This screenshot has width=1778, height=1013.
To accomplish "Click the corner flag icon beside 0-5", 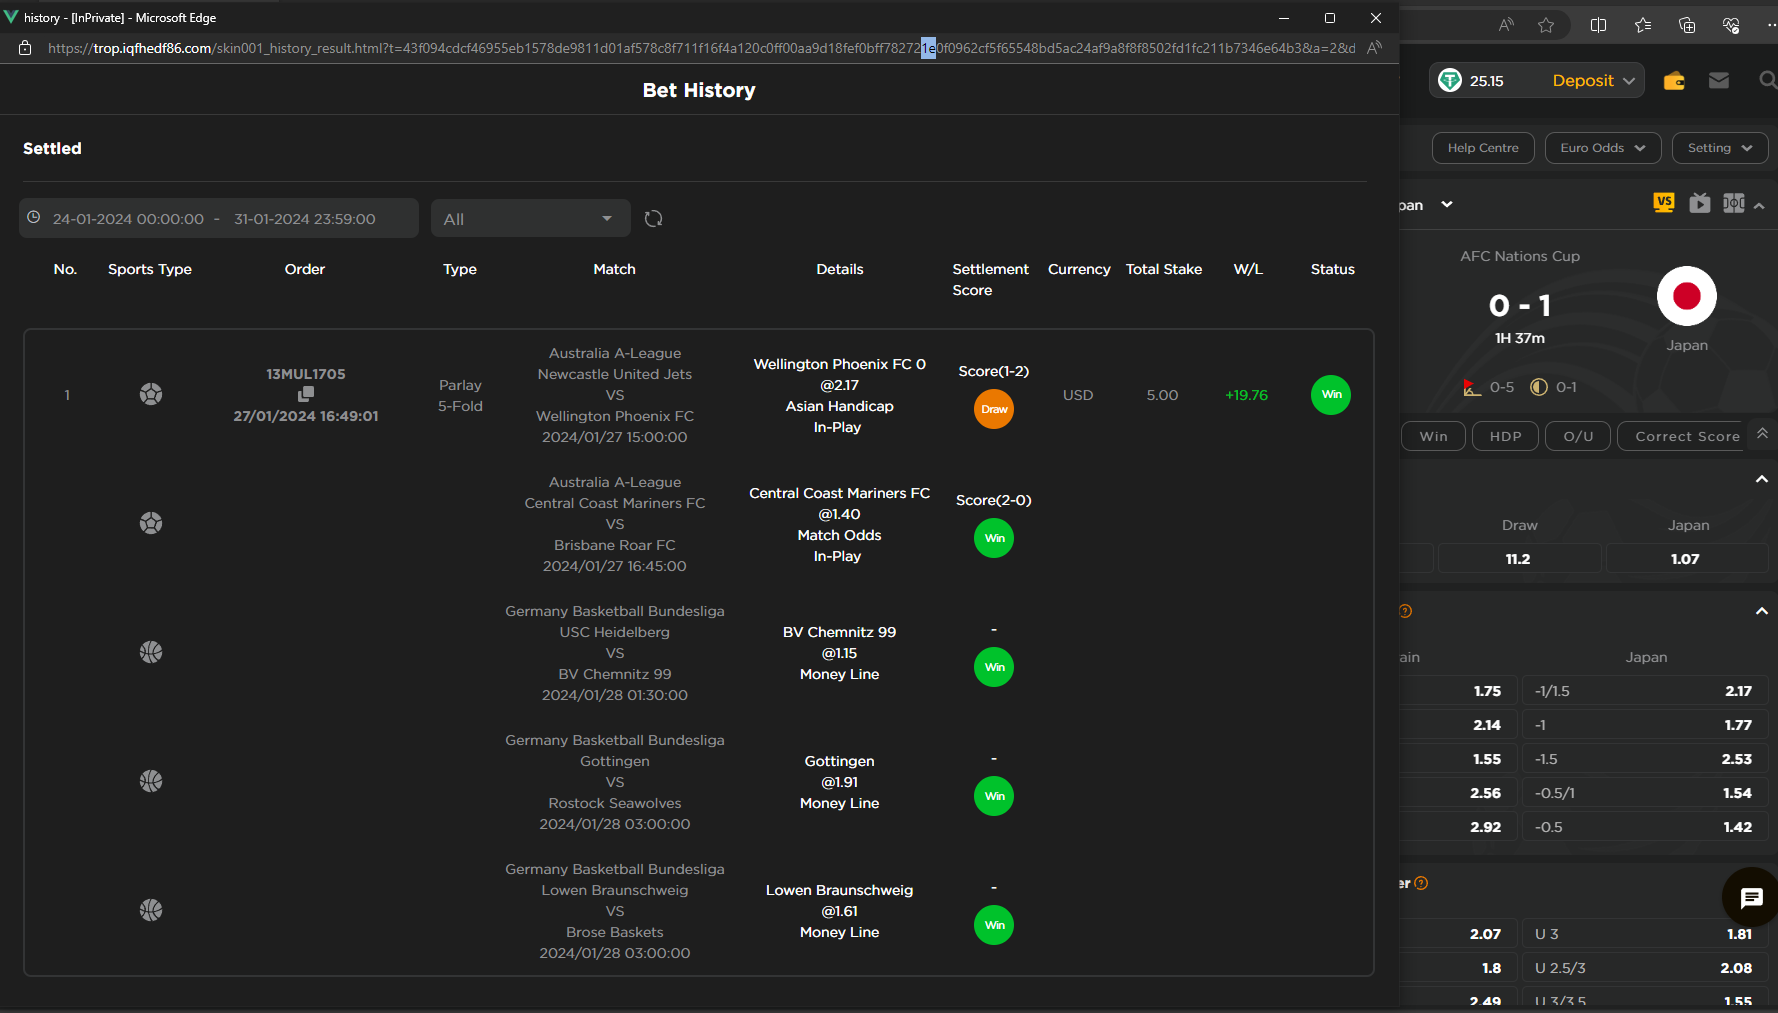I will coord(1471,387).
